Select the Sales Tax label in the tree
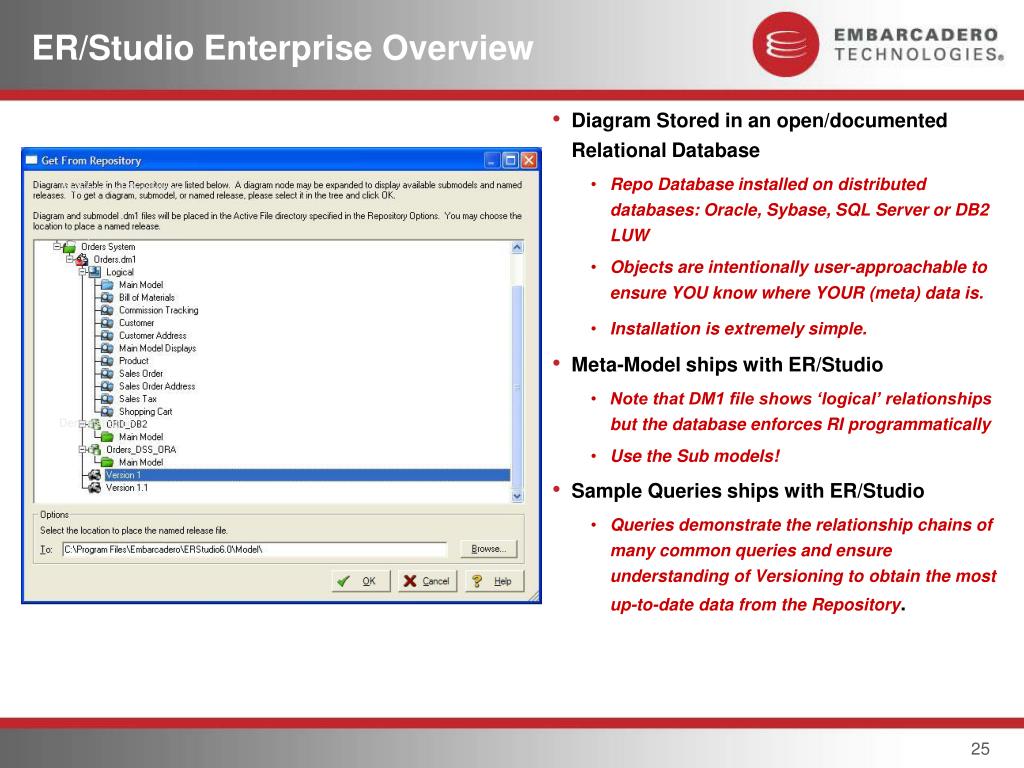 coord(138,399)
